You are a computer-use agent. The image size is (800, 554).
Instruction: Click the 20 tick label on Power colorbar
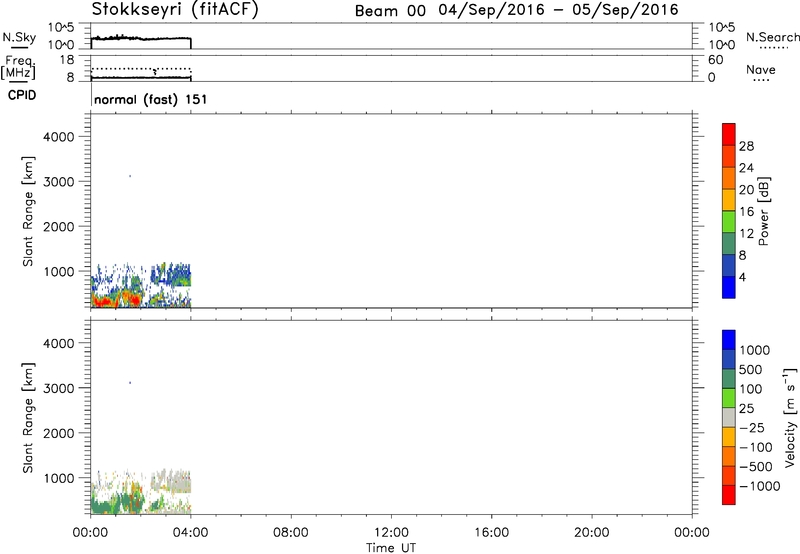click(746, 190)
